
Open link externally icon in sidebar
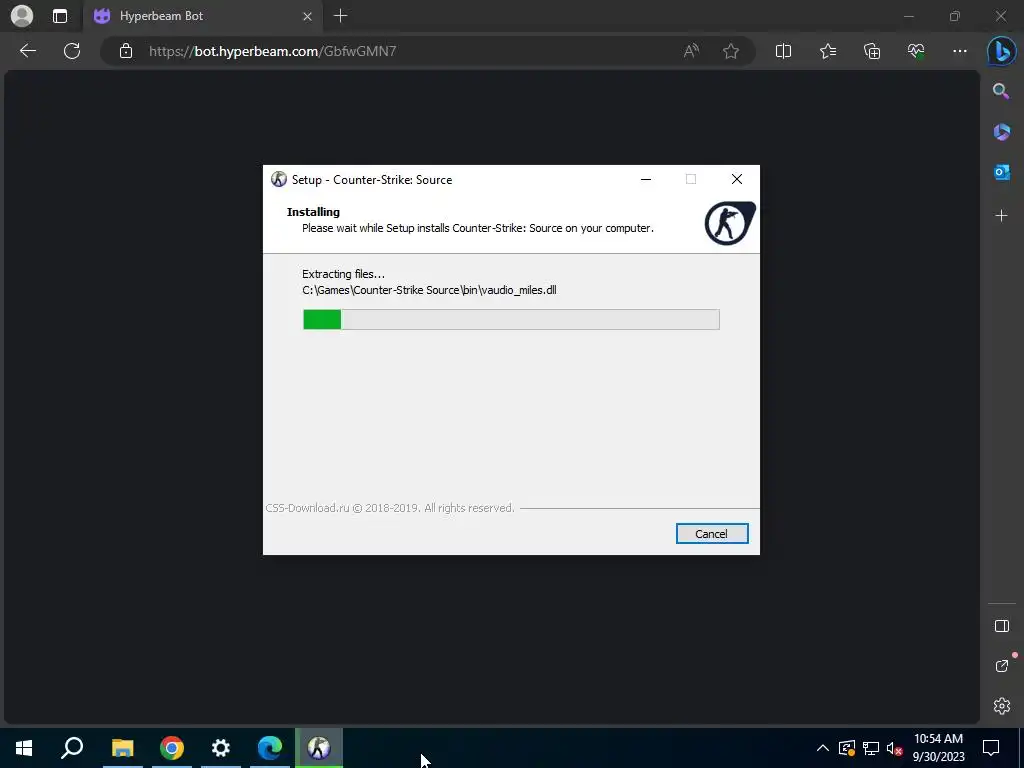point(1001,665)
